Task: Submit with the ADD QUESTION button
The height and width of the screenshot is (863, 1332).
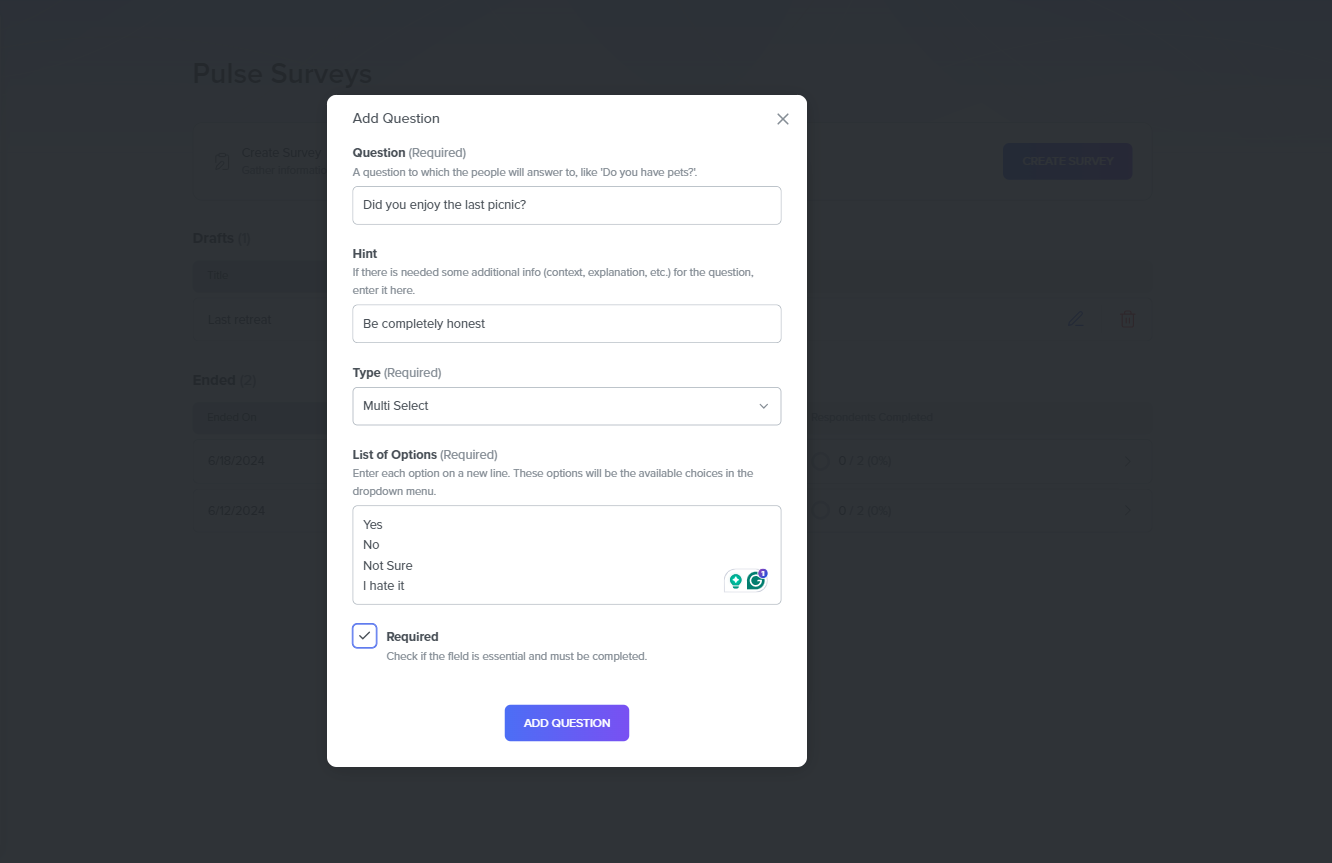Action: coord(567,723)
